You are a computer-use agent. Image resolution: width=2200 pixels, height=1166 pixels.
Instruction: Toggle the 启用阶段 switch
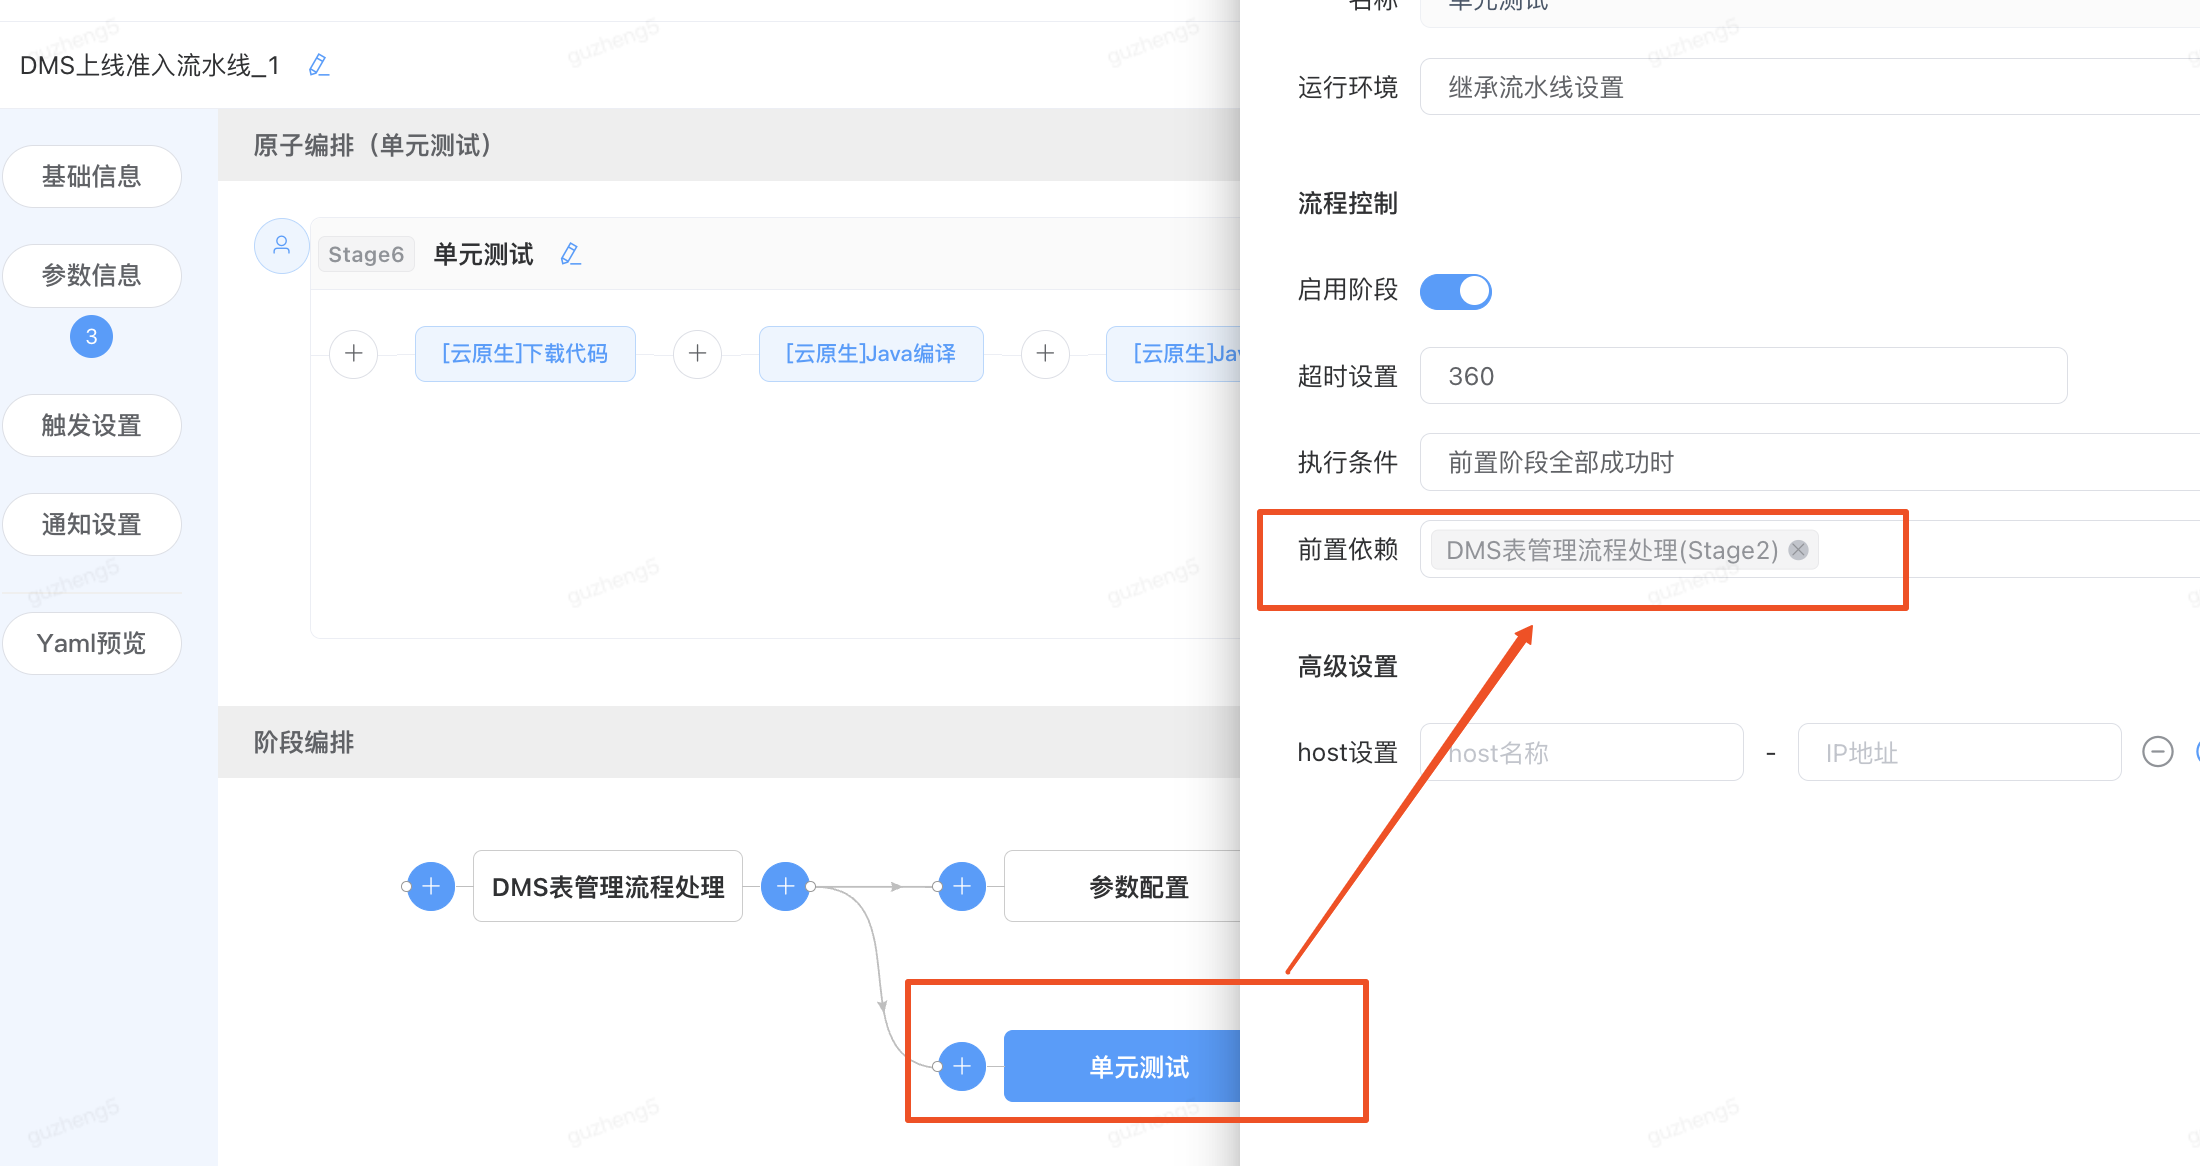click(1456, 291)
